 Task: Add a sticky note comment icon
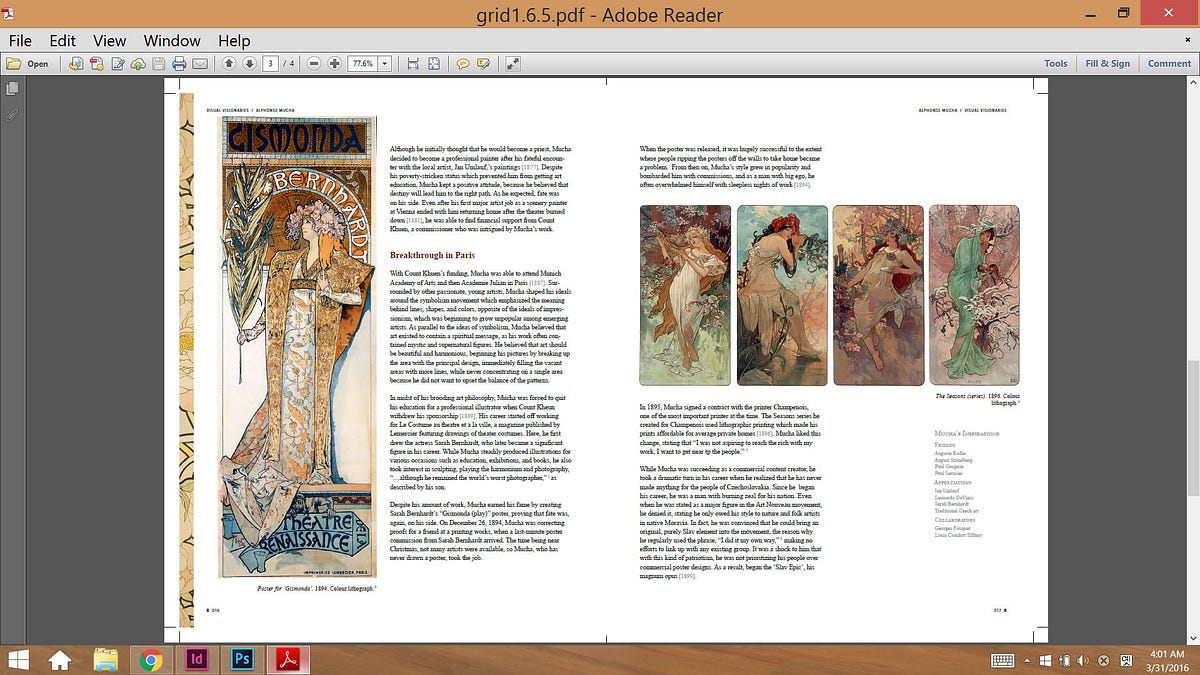(464, 63)
